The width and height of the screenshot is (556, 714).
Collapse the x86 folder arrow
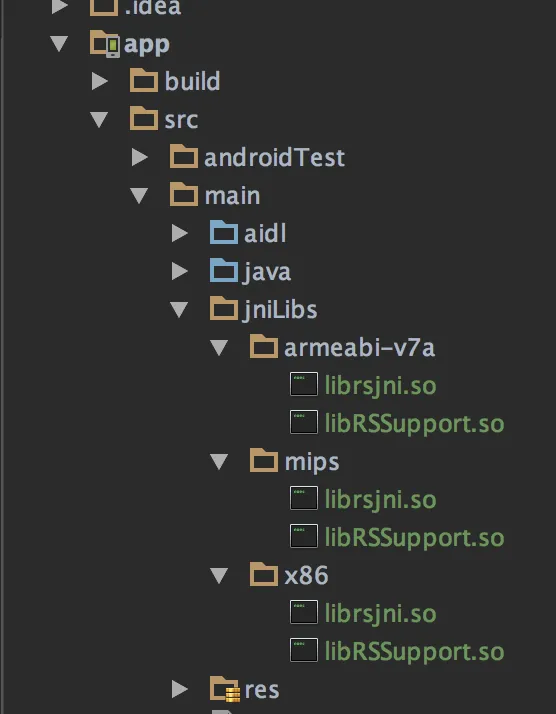219,576
